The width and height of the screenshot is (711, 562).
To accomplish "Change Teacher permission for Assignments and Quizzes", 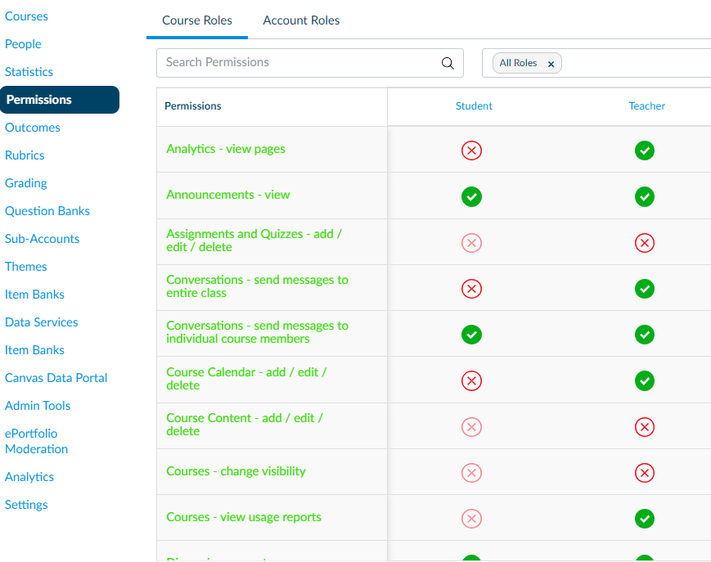I will [645, 242].
